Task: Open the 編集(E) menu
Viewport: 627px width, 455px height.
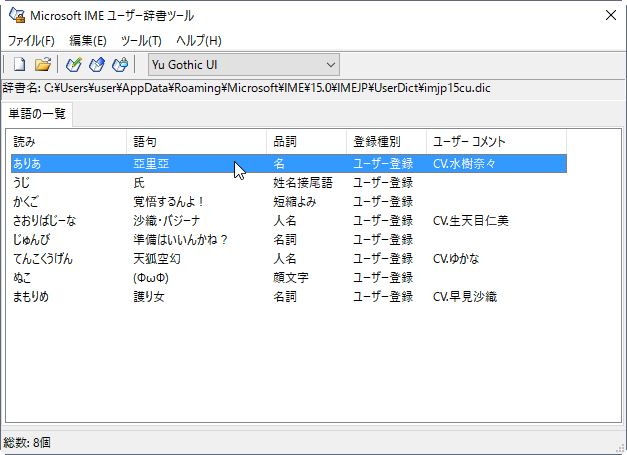Action: tap(88, 40)
